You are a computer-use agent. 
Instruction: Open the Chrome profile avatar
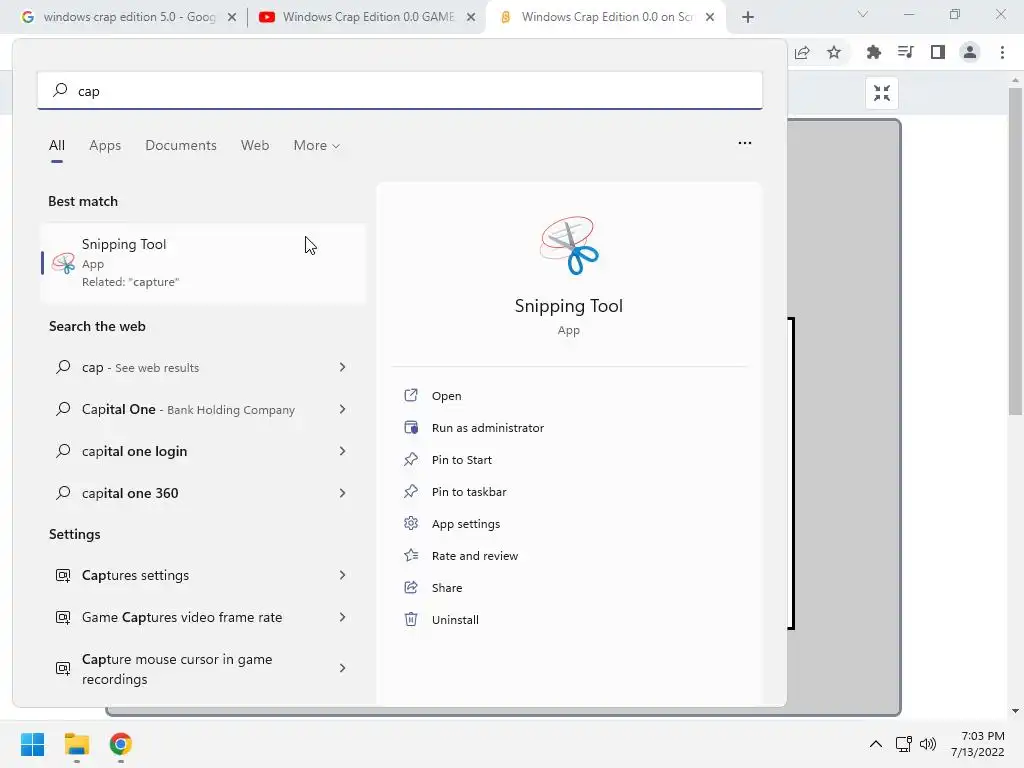[970, 52]
